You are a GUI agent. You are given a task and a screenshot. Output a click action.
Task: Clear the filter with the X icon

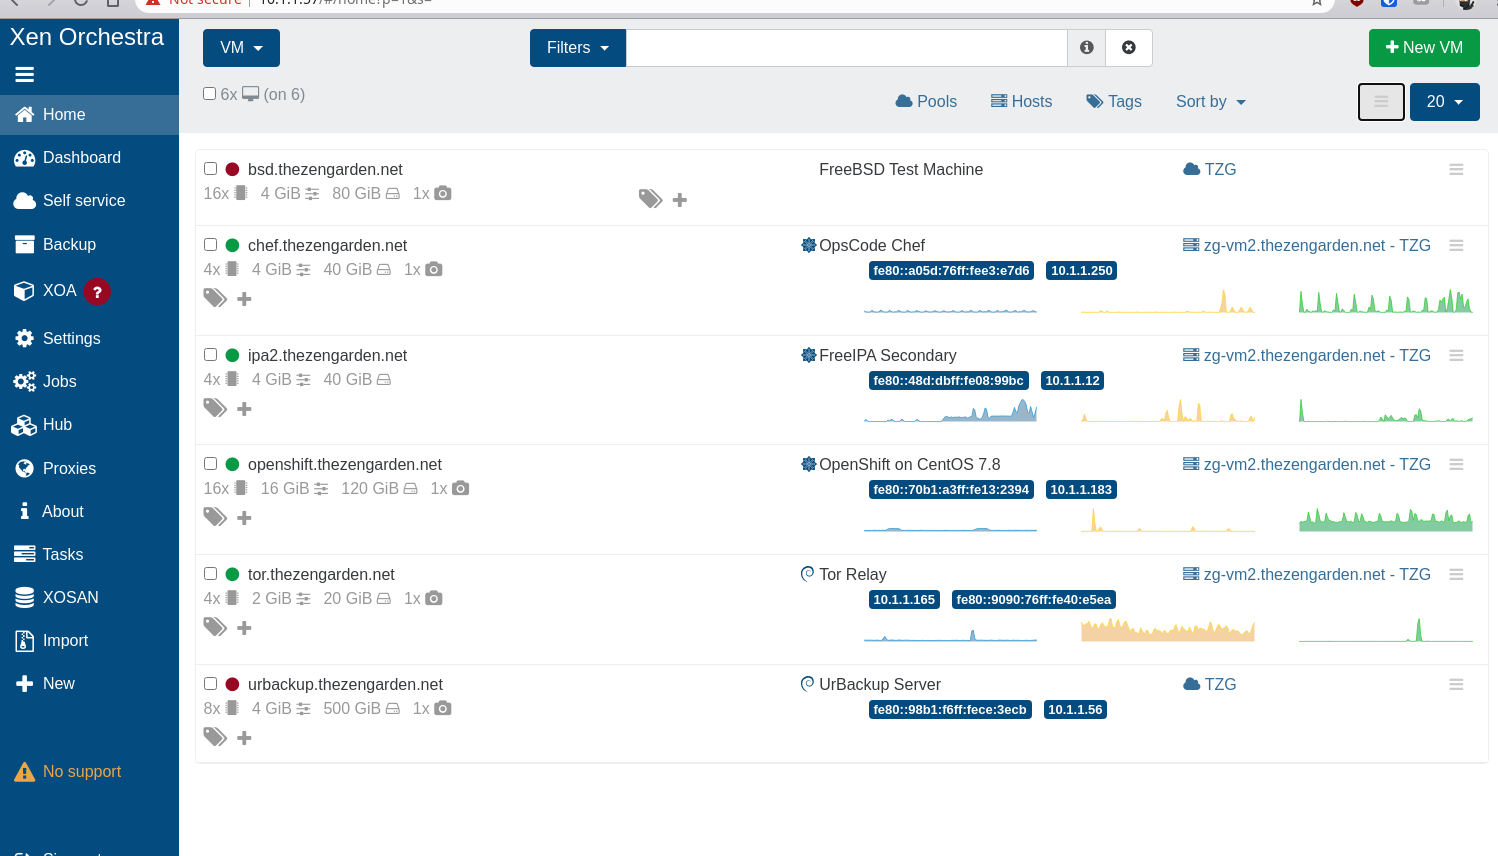(x=1129, y=48)
